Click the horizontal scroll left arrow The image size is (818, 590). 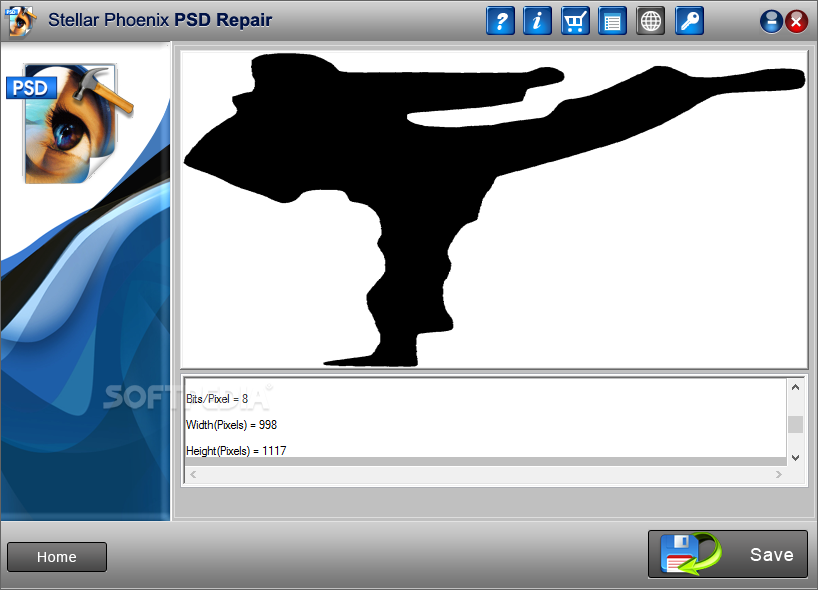coord(193,474)
